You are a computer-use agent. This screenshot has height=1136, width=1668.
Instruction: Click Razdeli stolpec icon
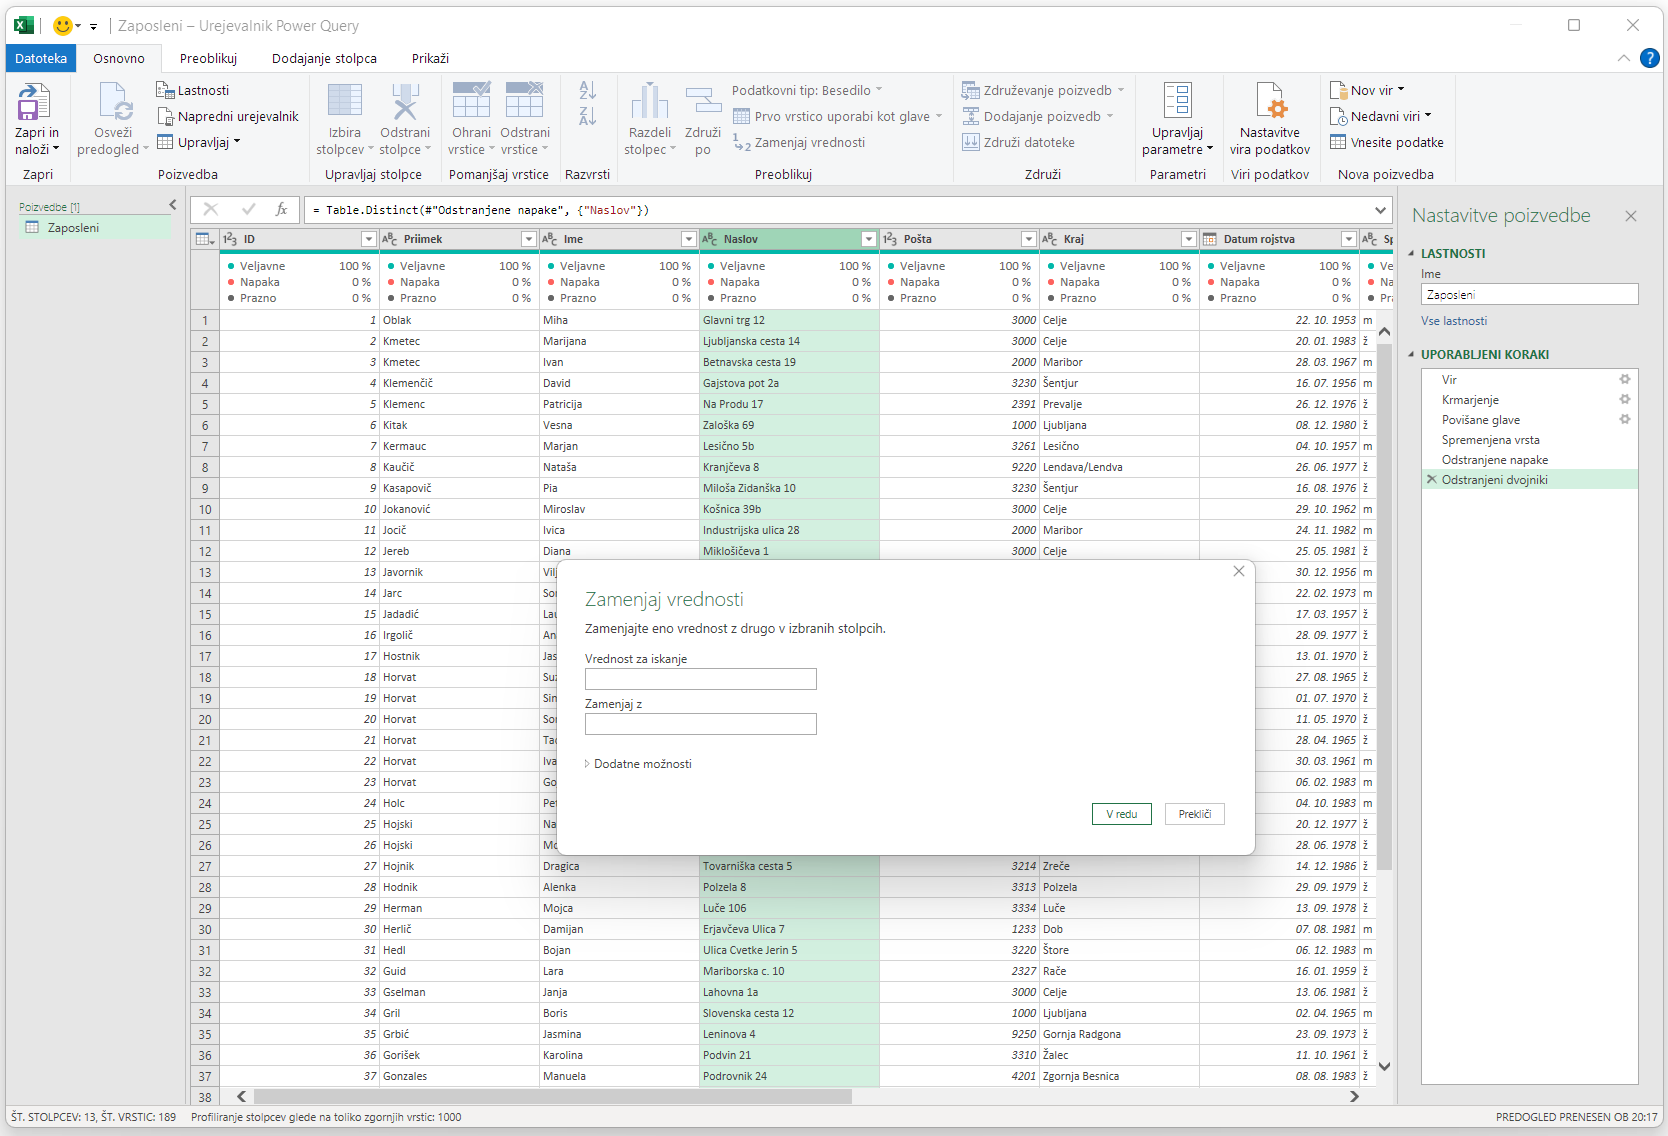[650, 101]
